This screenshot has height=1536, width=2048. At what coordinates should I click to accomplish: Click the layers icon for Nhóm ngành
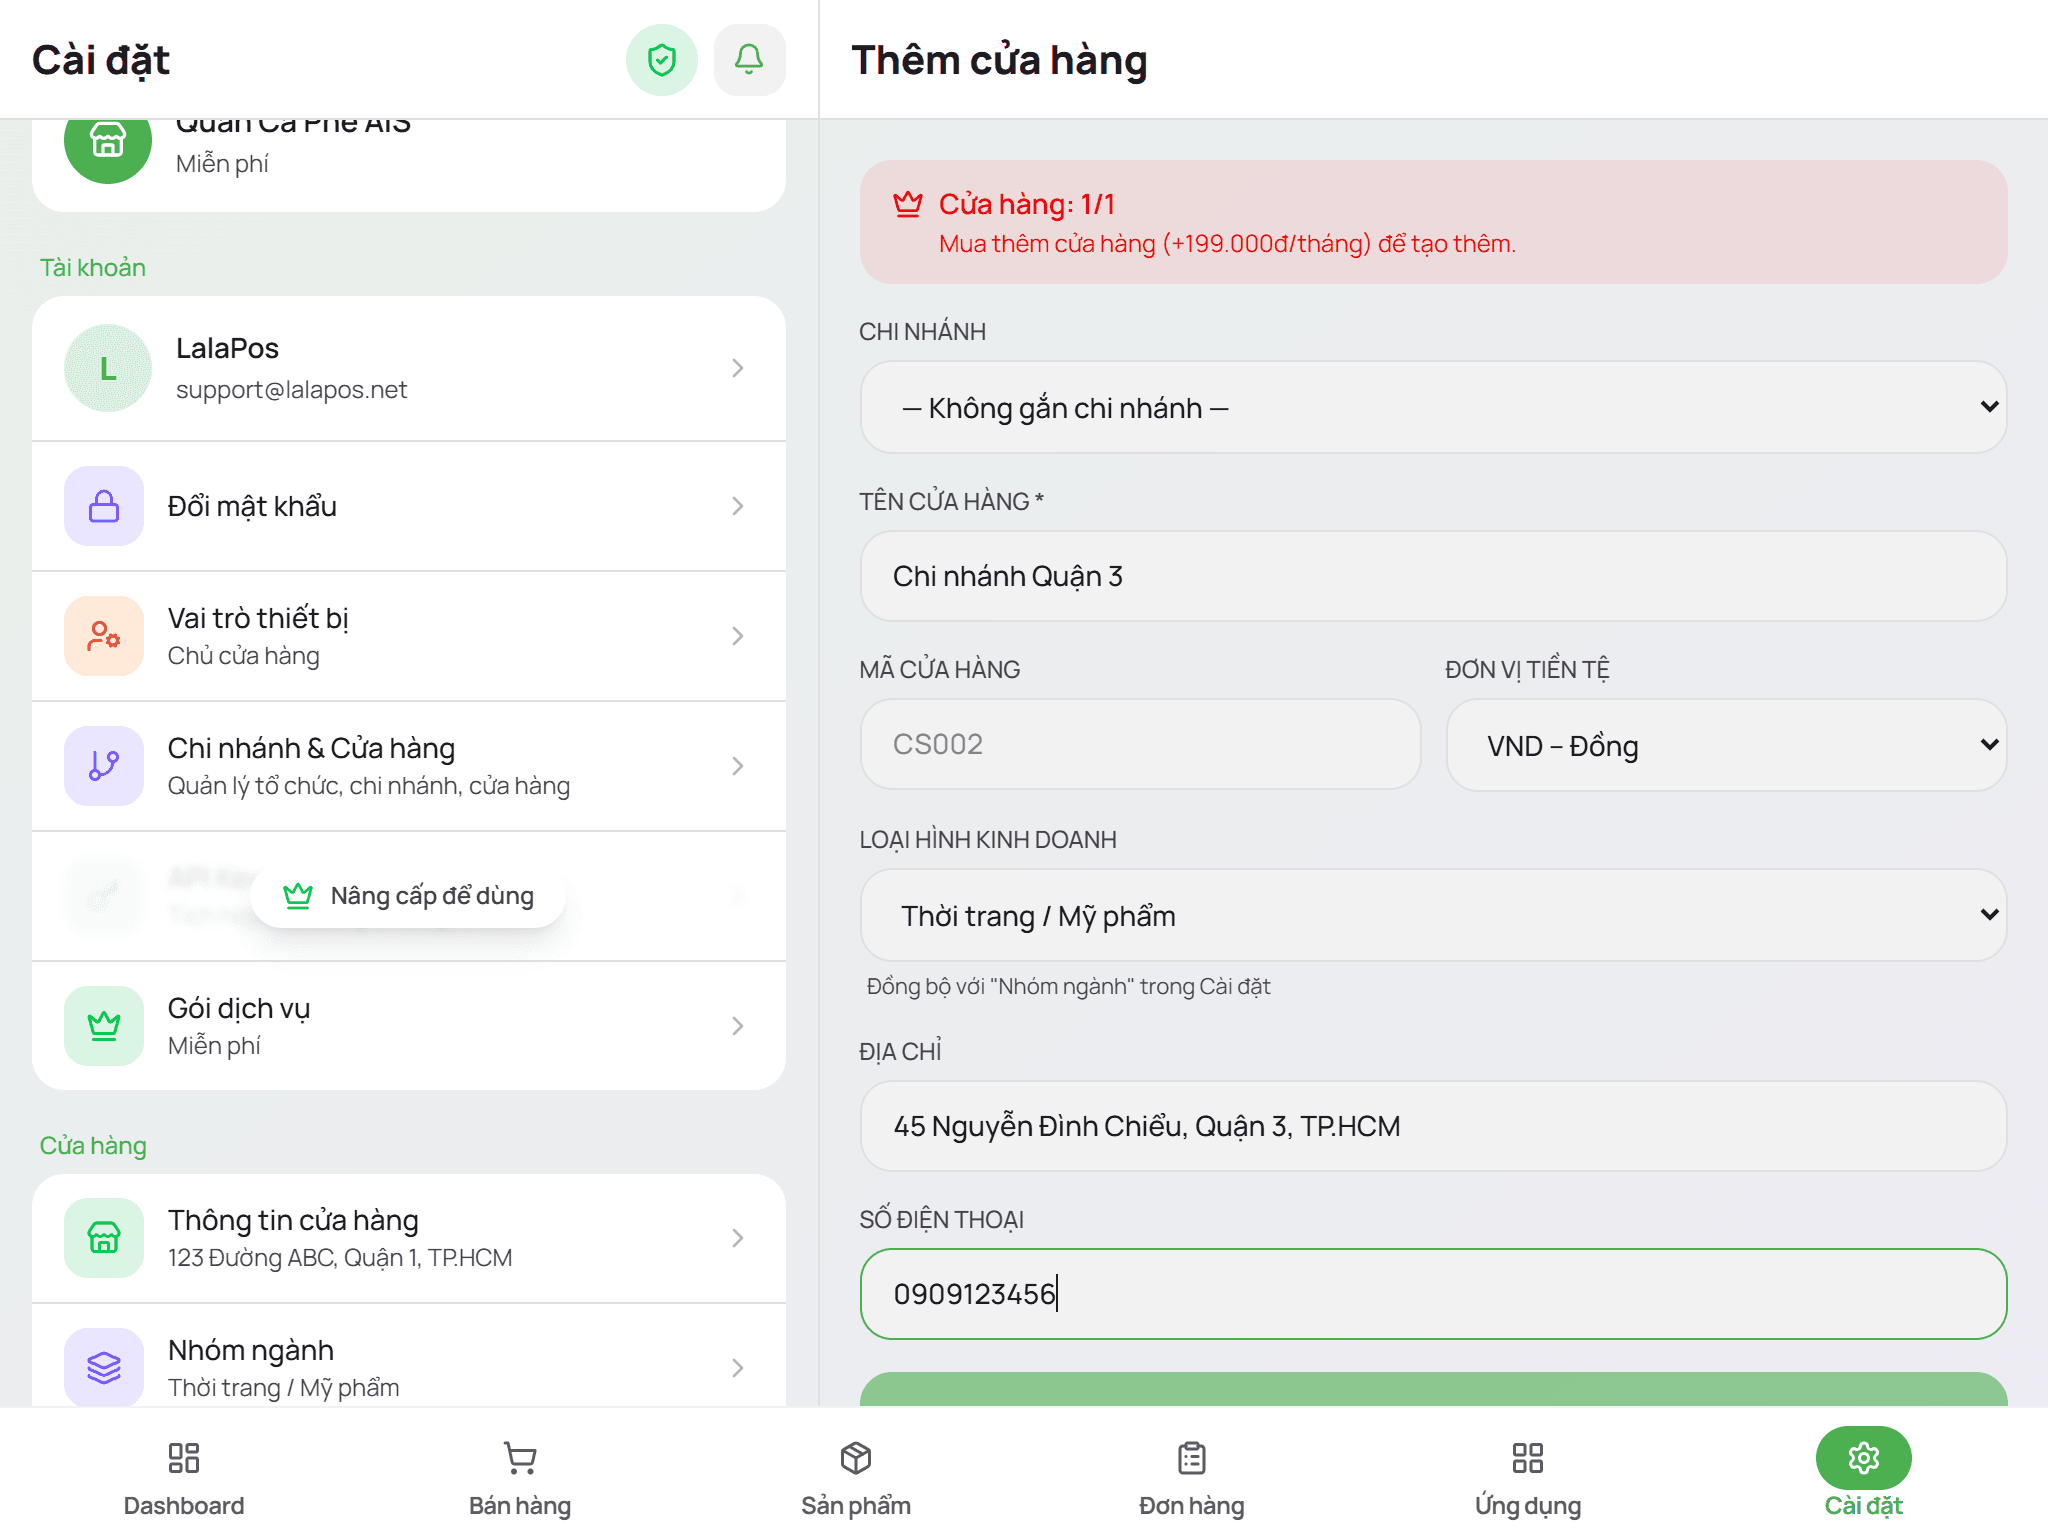tap(104, 1367)
